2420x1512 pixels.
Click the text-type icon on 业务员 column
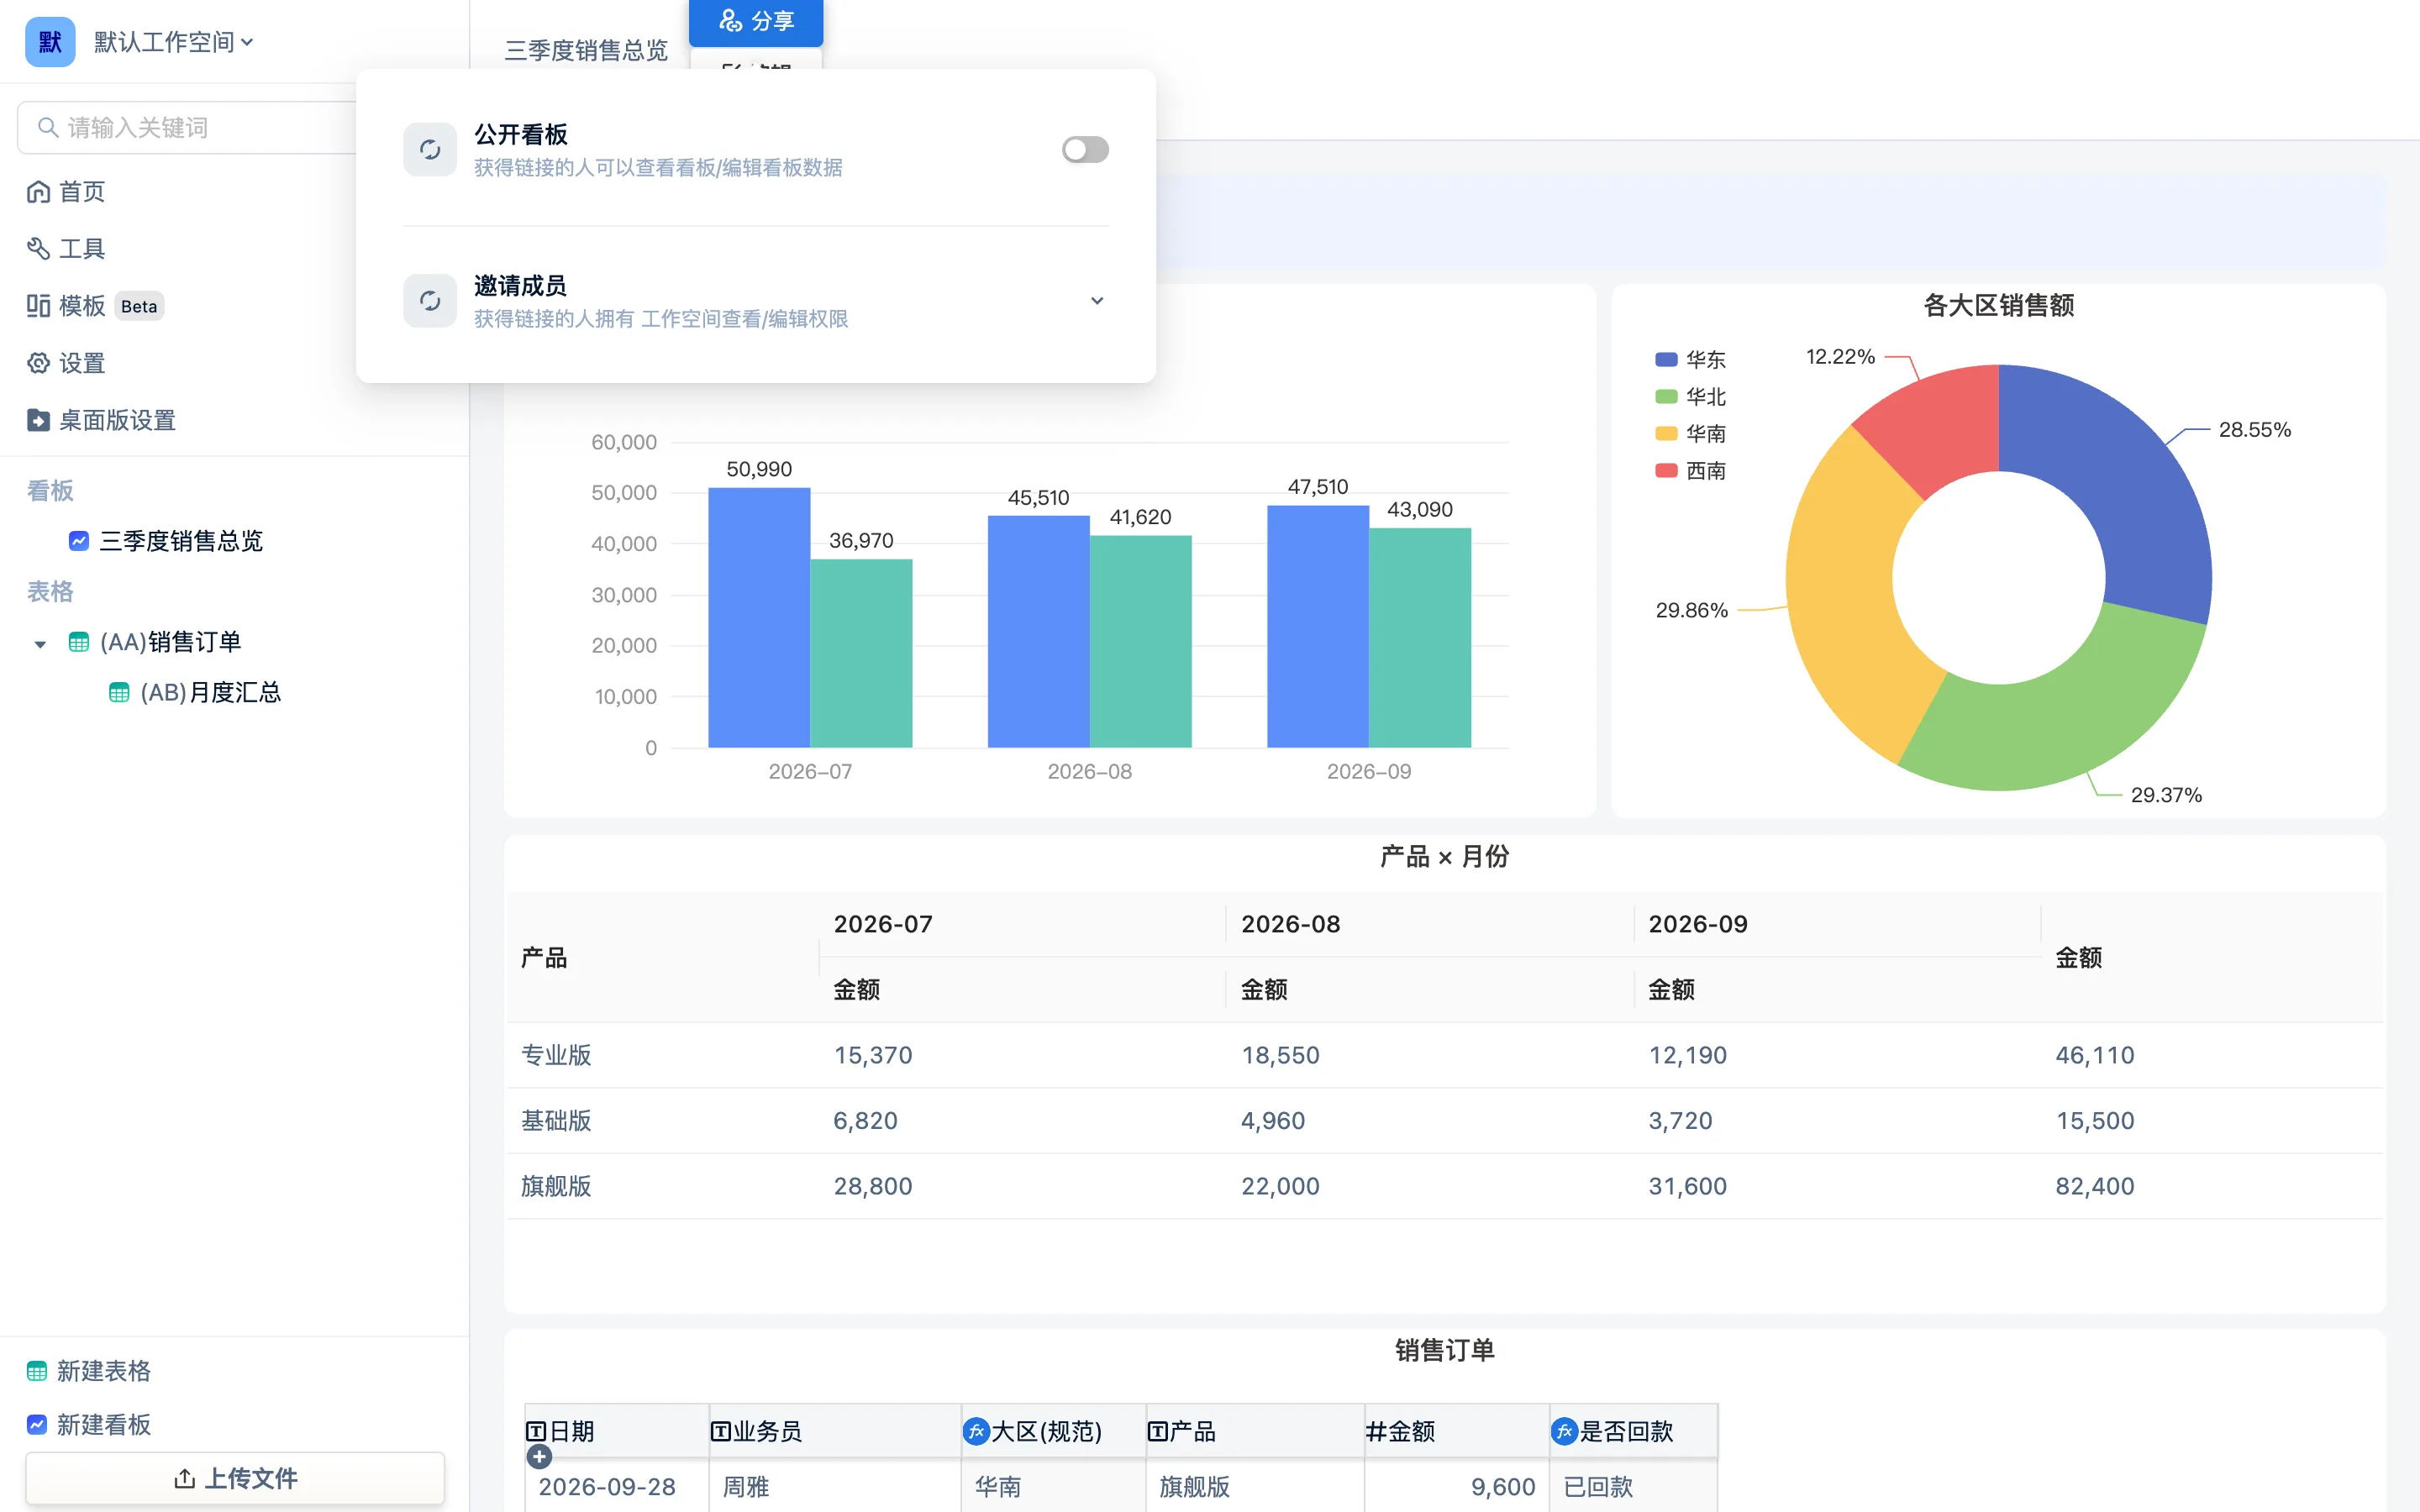[720, 1432]
